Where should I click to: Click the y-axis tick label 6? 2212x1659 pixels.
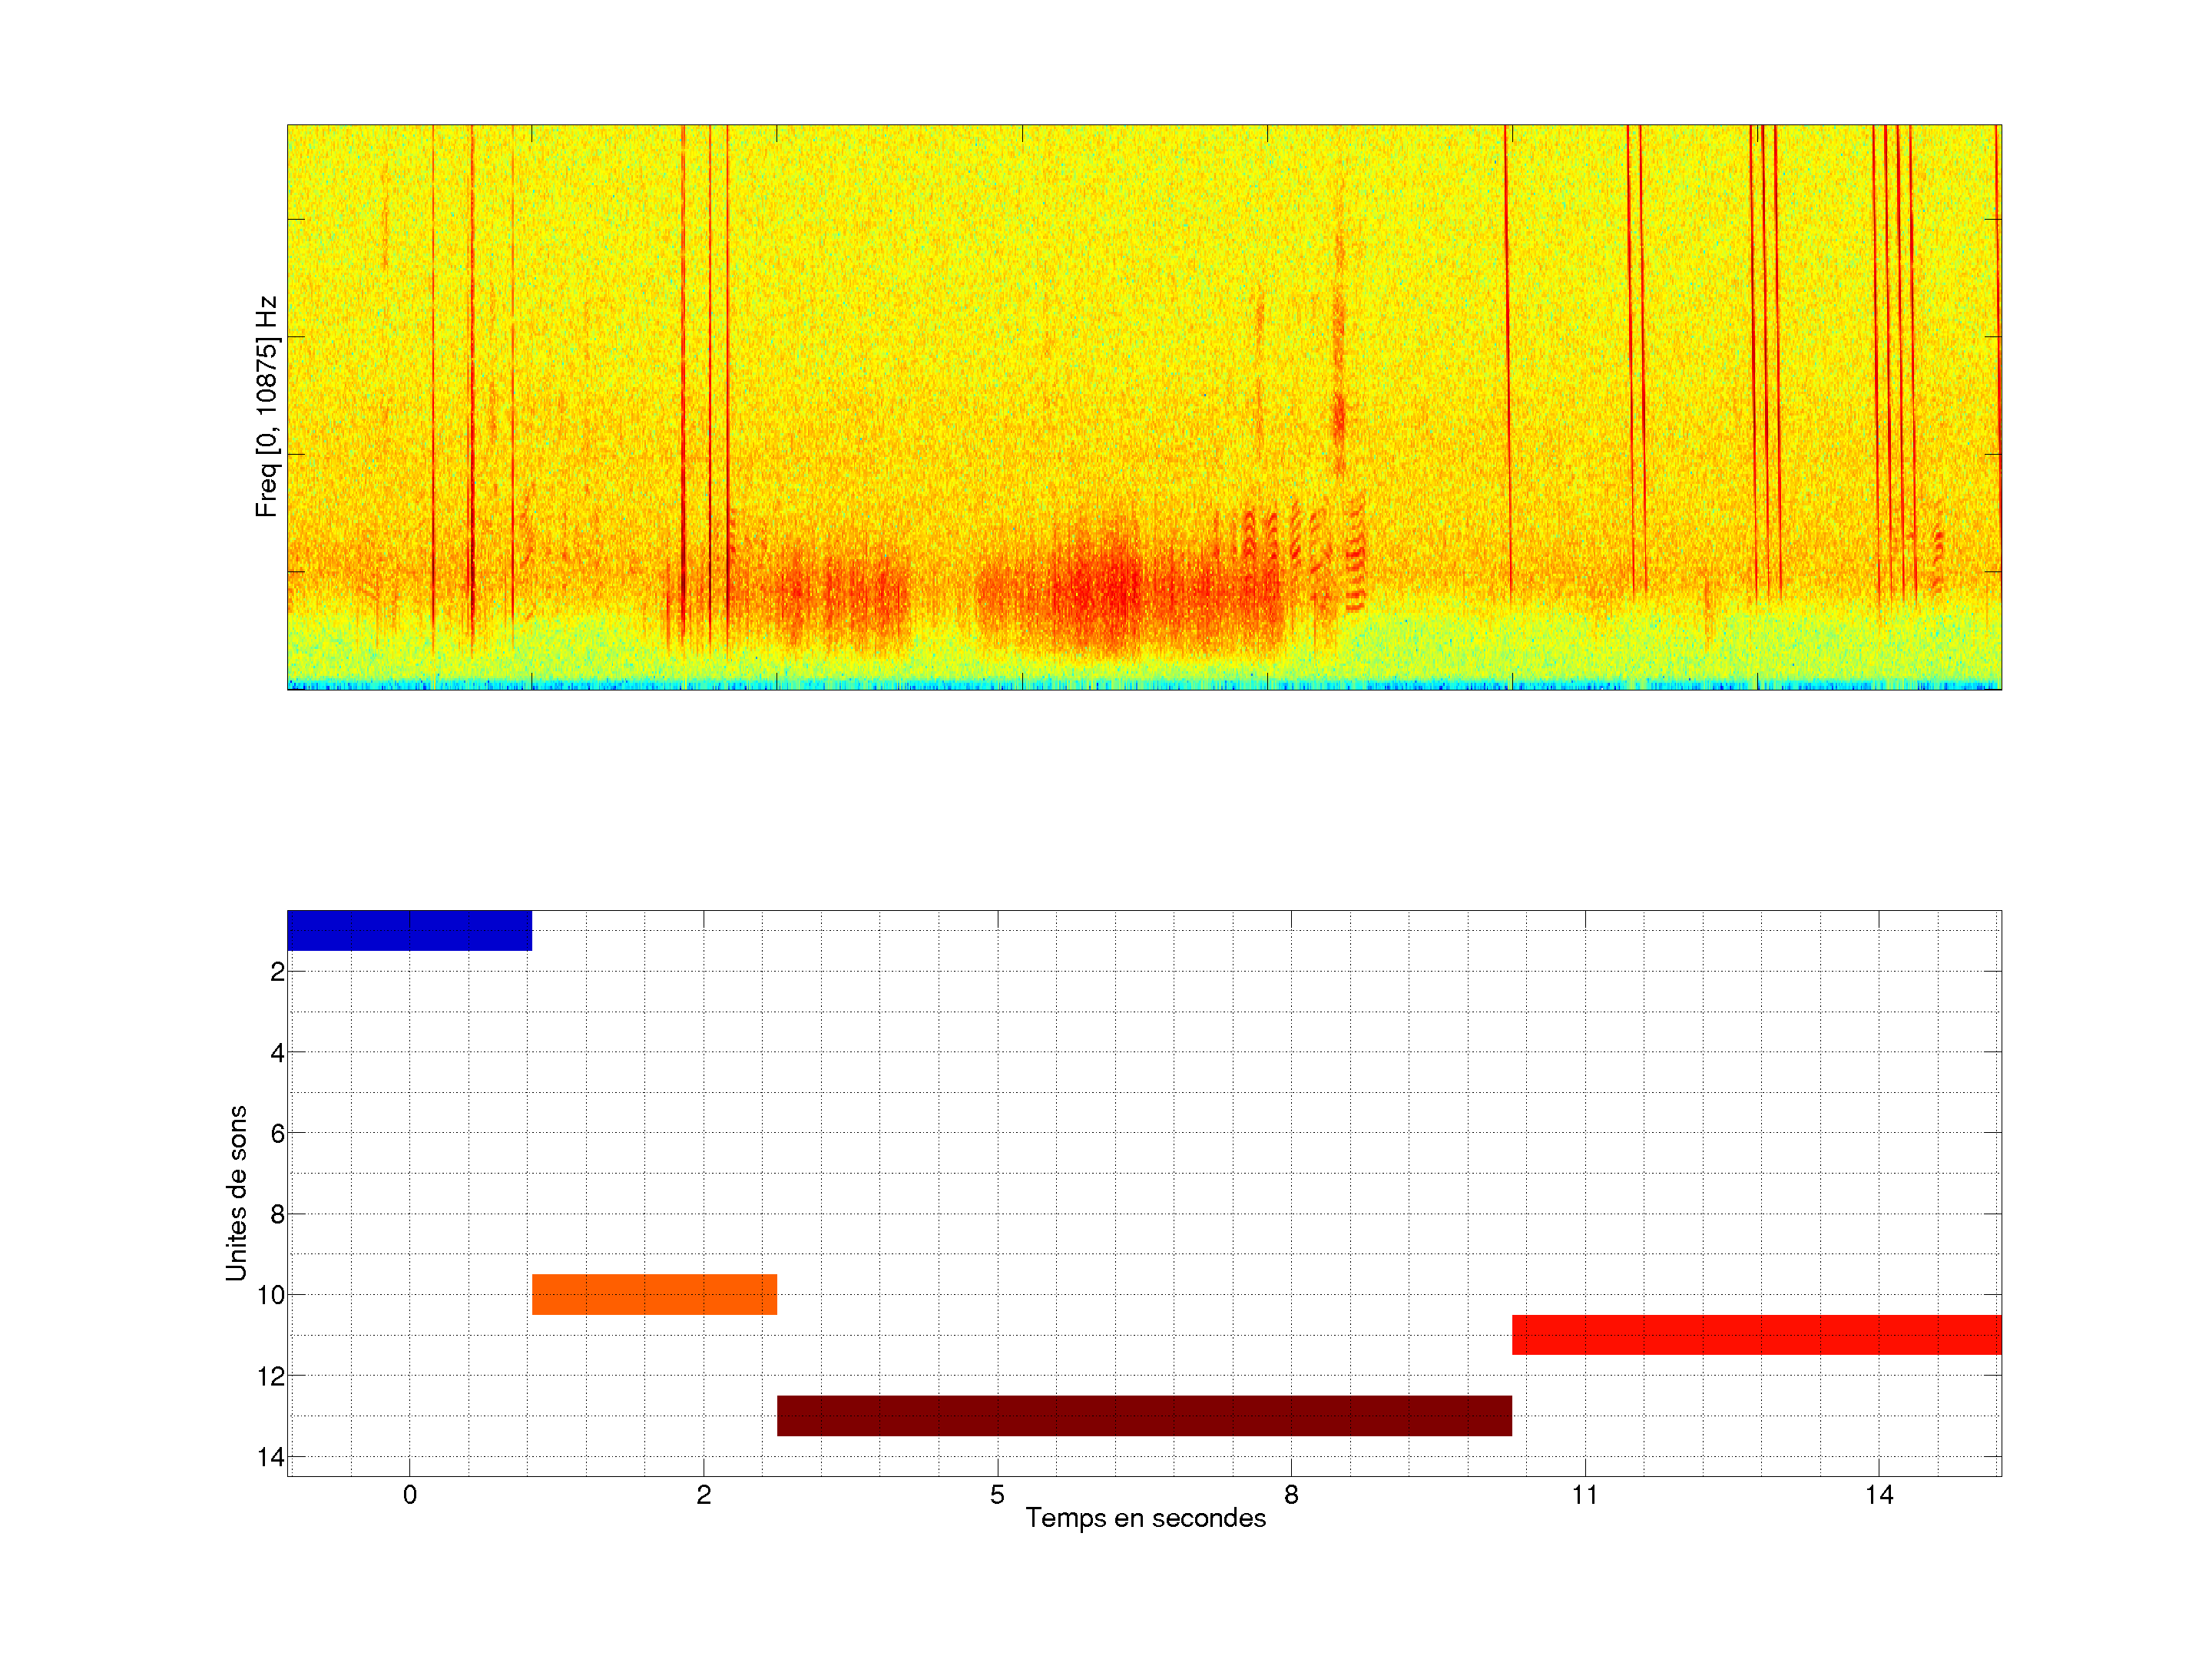click(277, 1133)
